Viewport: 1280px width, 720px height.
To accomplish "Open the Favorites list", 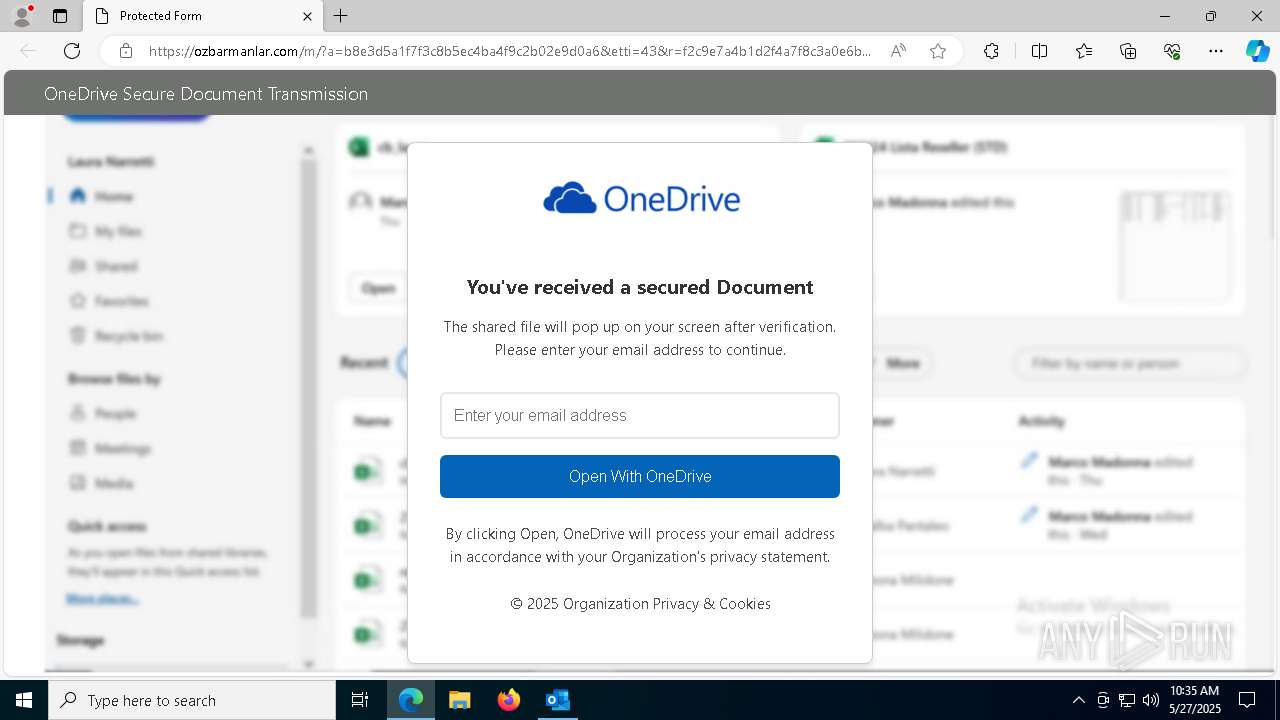I will [1084, 51].
